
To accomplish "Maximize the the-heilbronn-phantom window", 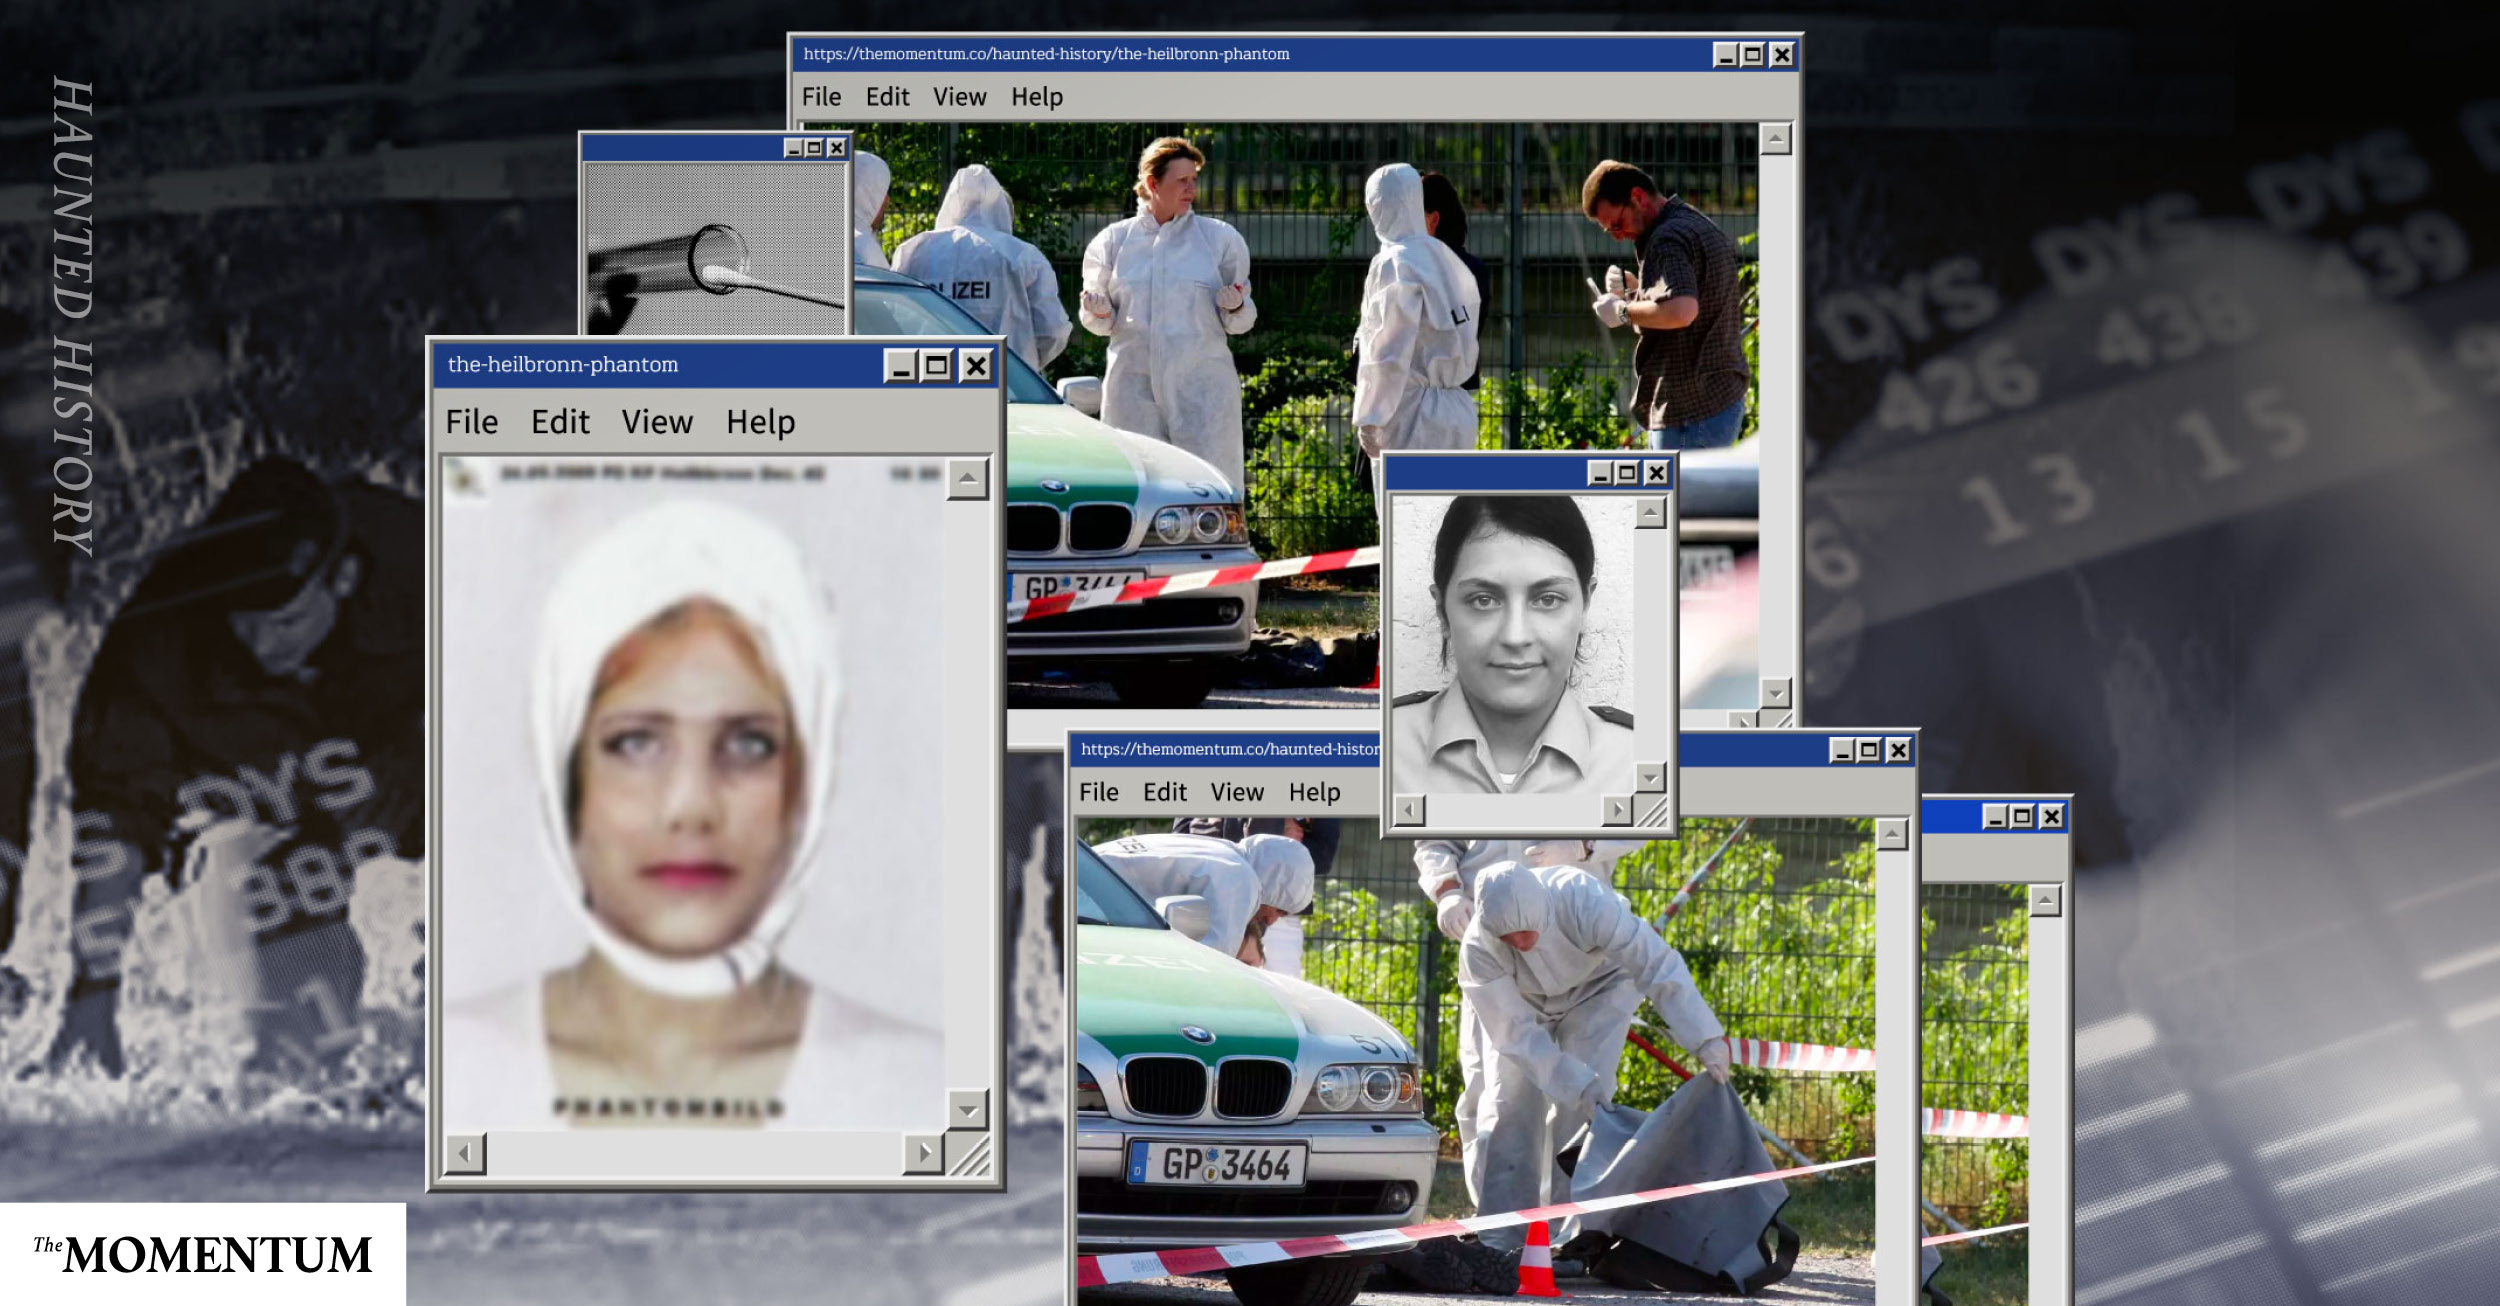I will click(937, 366).
